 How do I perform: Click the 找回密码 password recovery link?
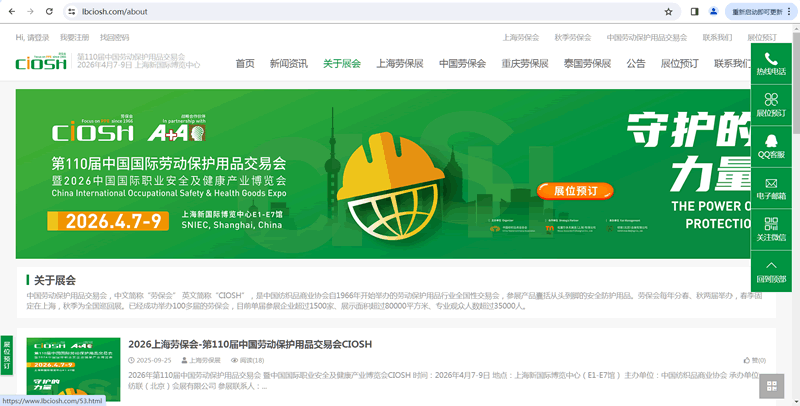(115, 37)
